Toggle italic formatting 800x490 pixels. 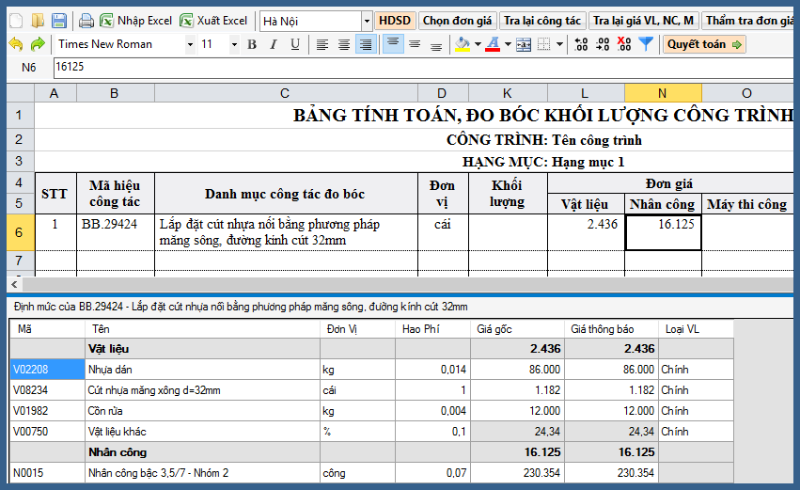coord(273,44)
